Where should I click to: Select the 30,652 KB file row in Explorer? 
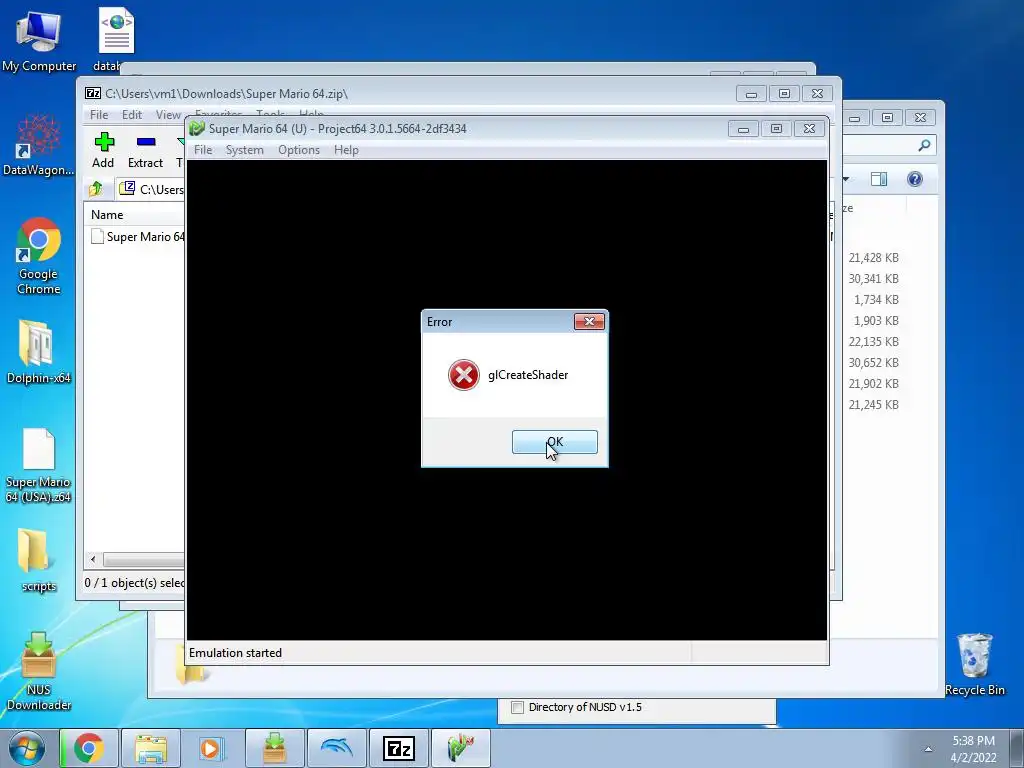(873, 362)
